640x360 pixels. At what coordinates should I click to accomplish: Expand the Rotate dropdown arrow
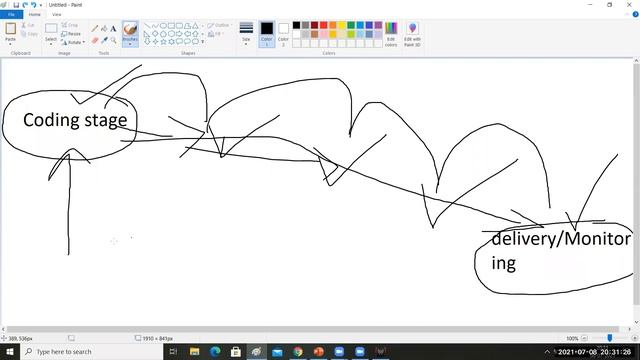[x=84, y=42]
